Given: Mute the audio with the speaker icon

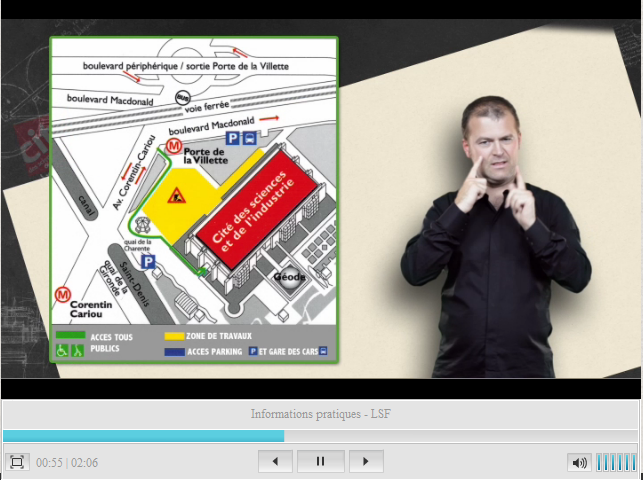Looking at the screenshot, I should (x=579, y=462).
